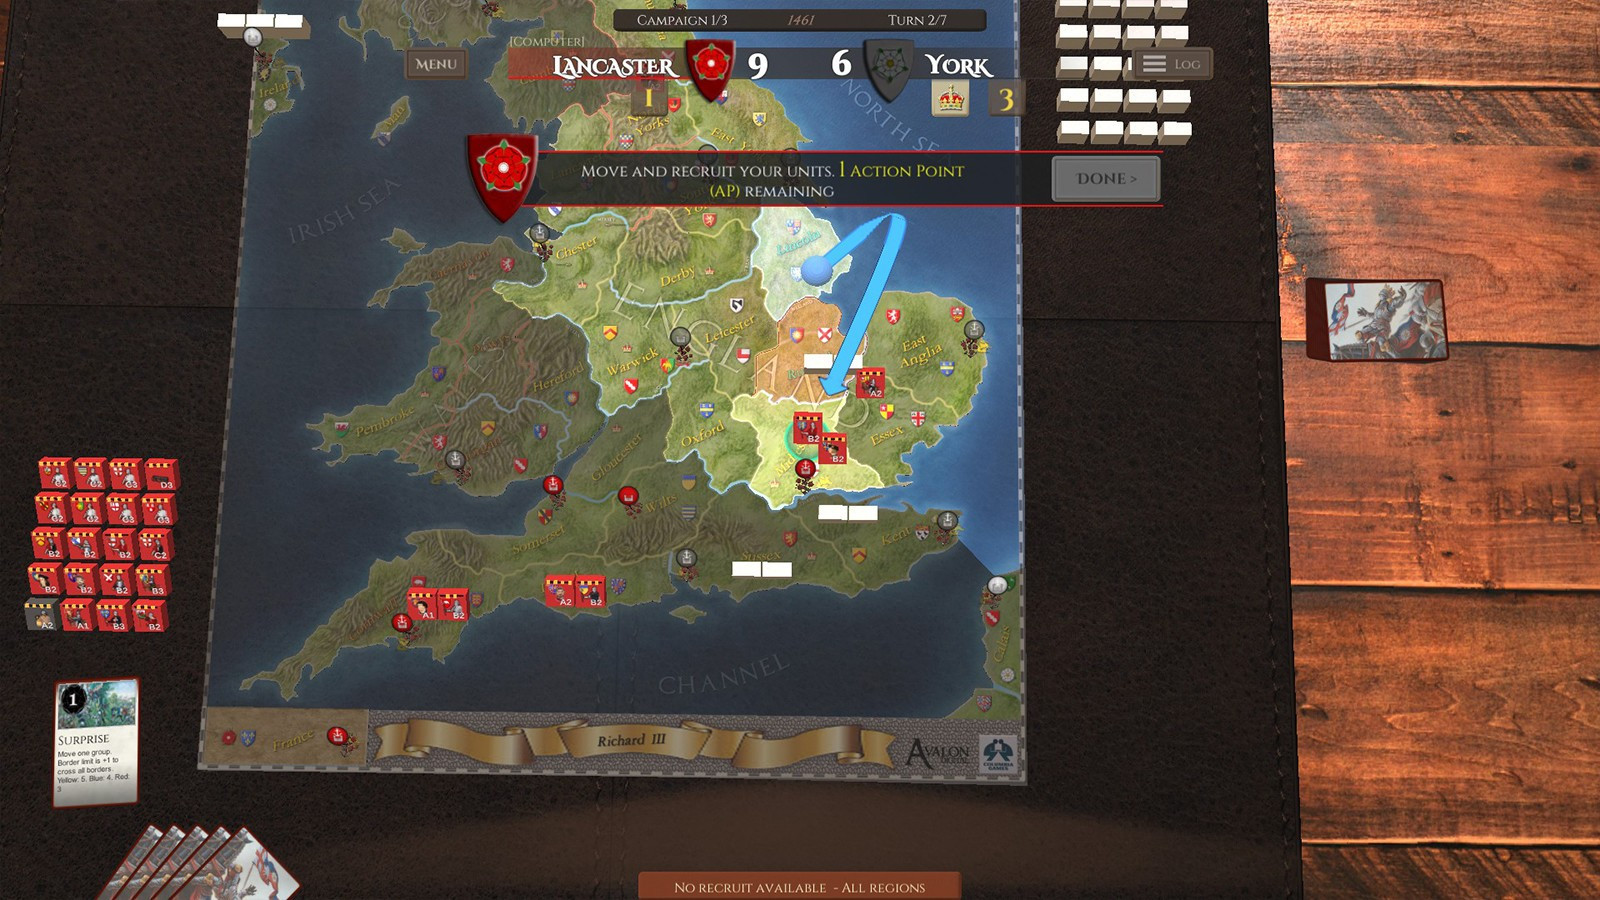Viewport: 1600px width, 900px height.
Task: Click the white York blocks south of Middlesex
Action: tap(848, 513)
